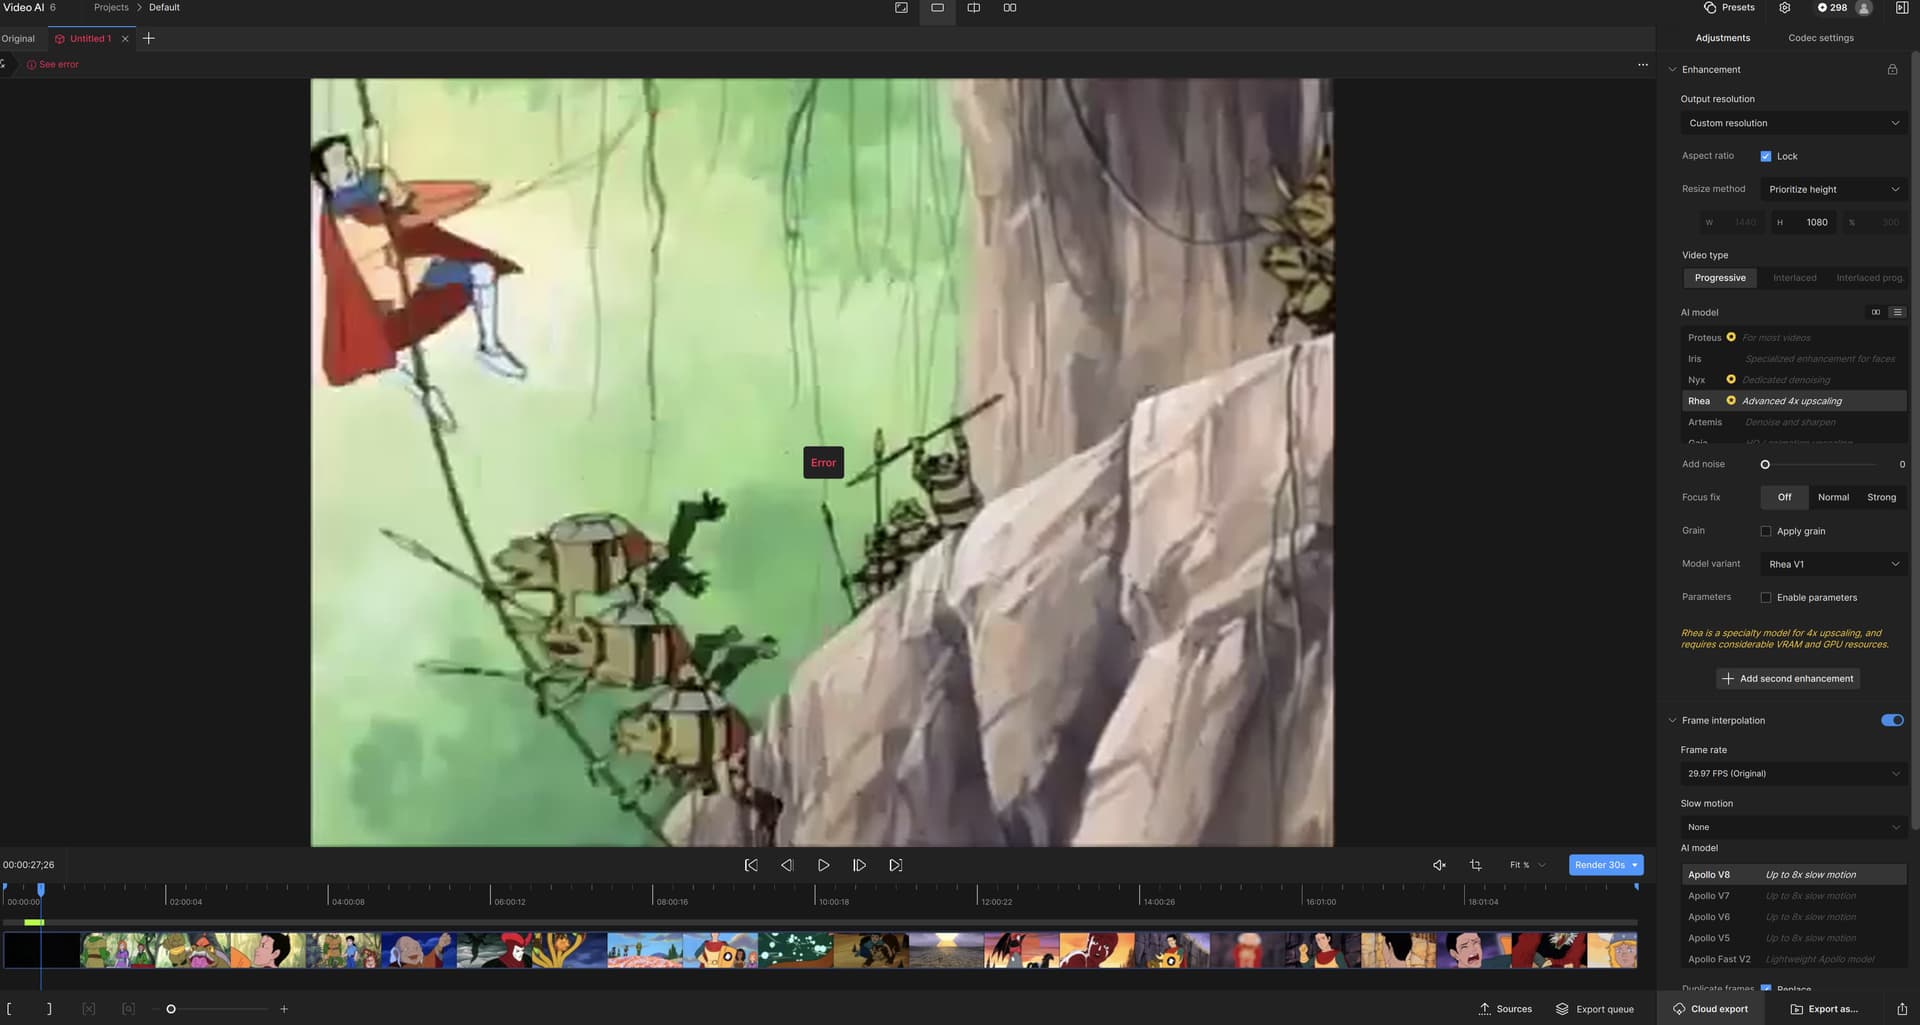
Task: Check the Enable parameters checkbox
Action: 1766,598
